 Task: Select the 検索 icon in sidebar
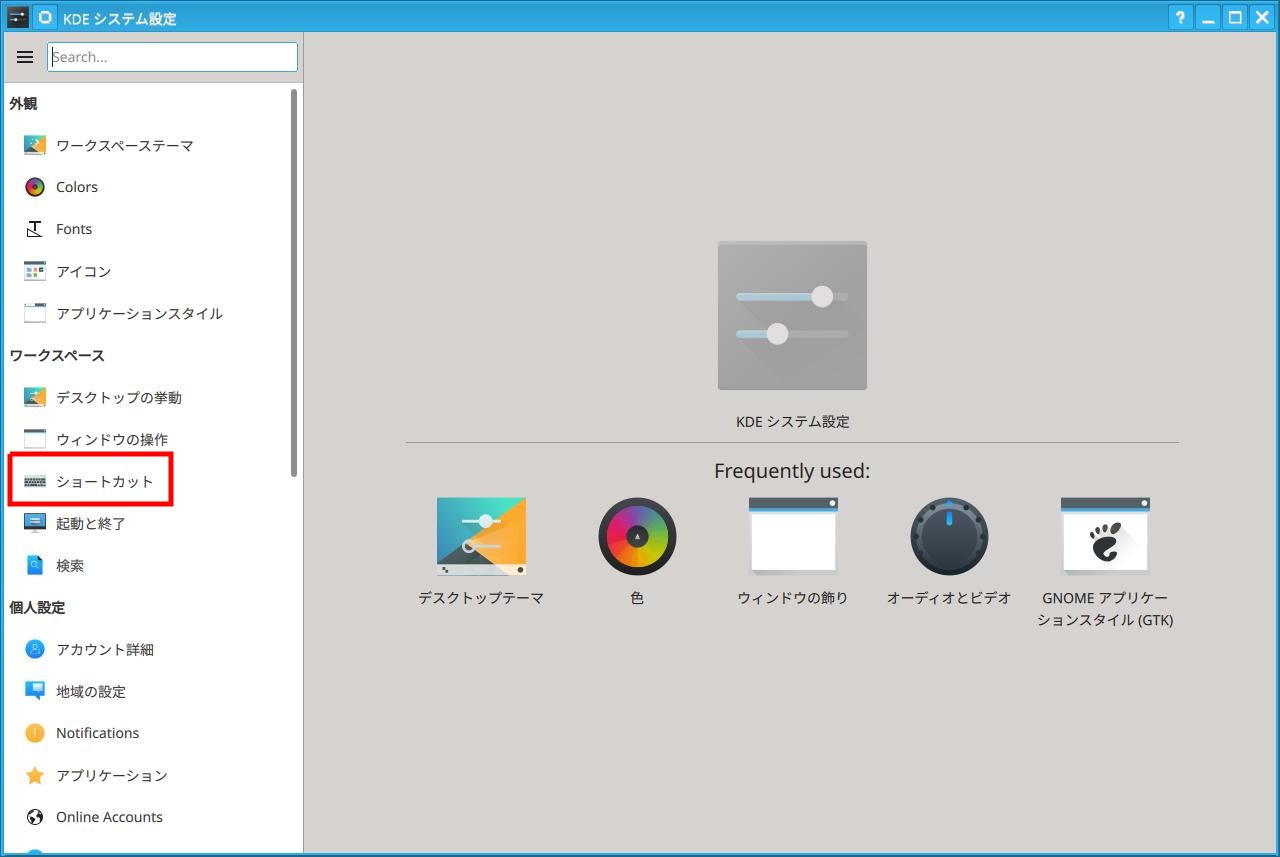(x=35, y=565)
